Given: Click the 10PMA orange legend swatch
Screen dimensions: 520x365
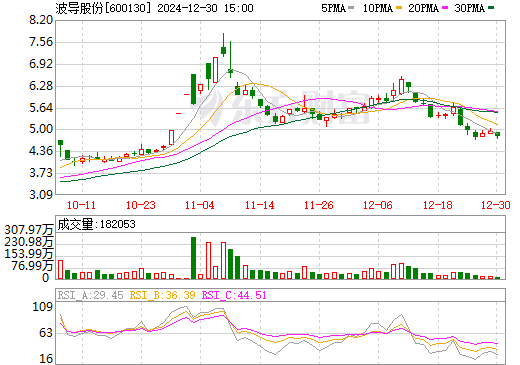Looking at the screenshot, I should click(399, 8).
